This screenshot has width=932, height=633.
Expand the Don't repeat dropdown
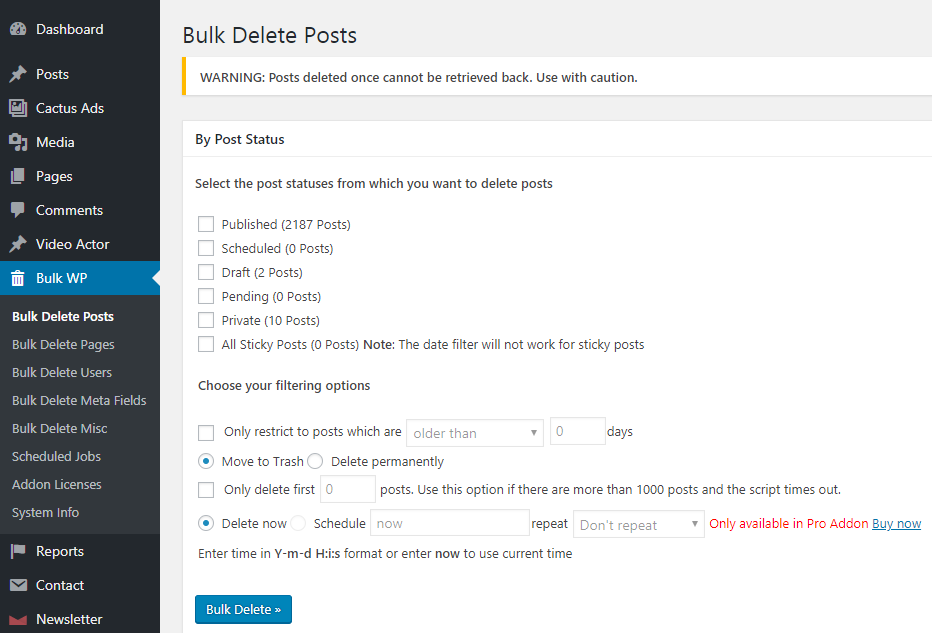coord(638,525)
